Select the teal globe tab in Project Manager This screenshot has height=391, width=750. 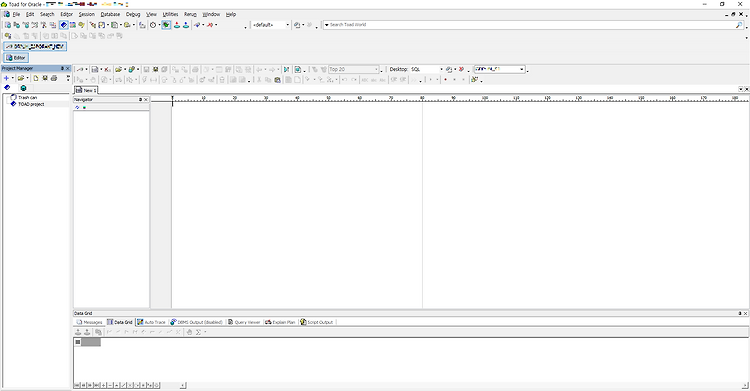[23, 88]
